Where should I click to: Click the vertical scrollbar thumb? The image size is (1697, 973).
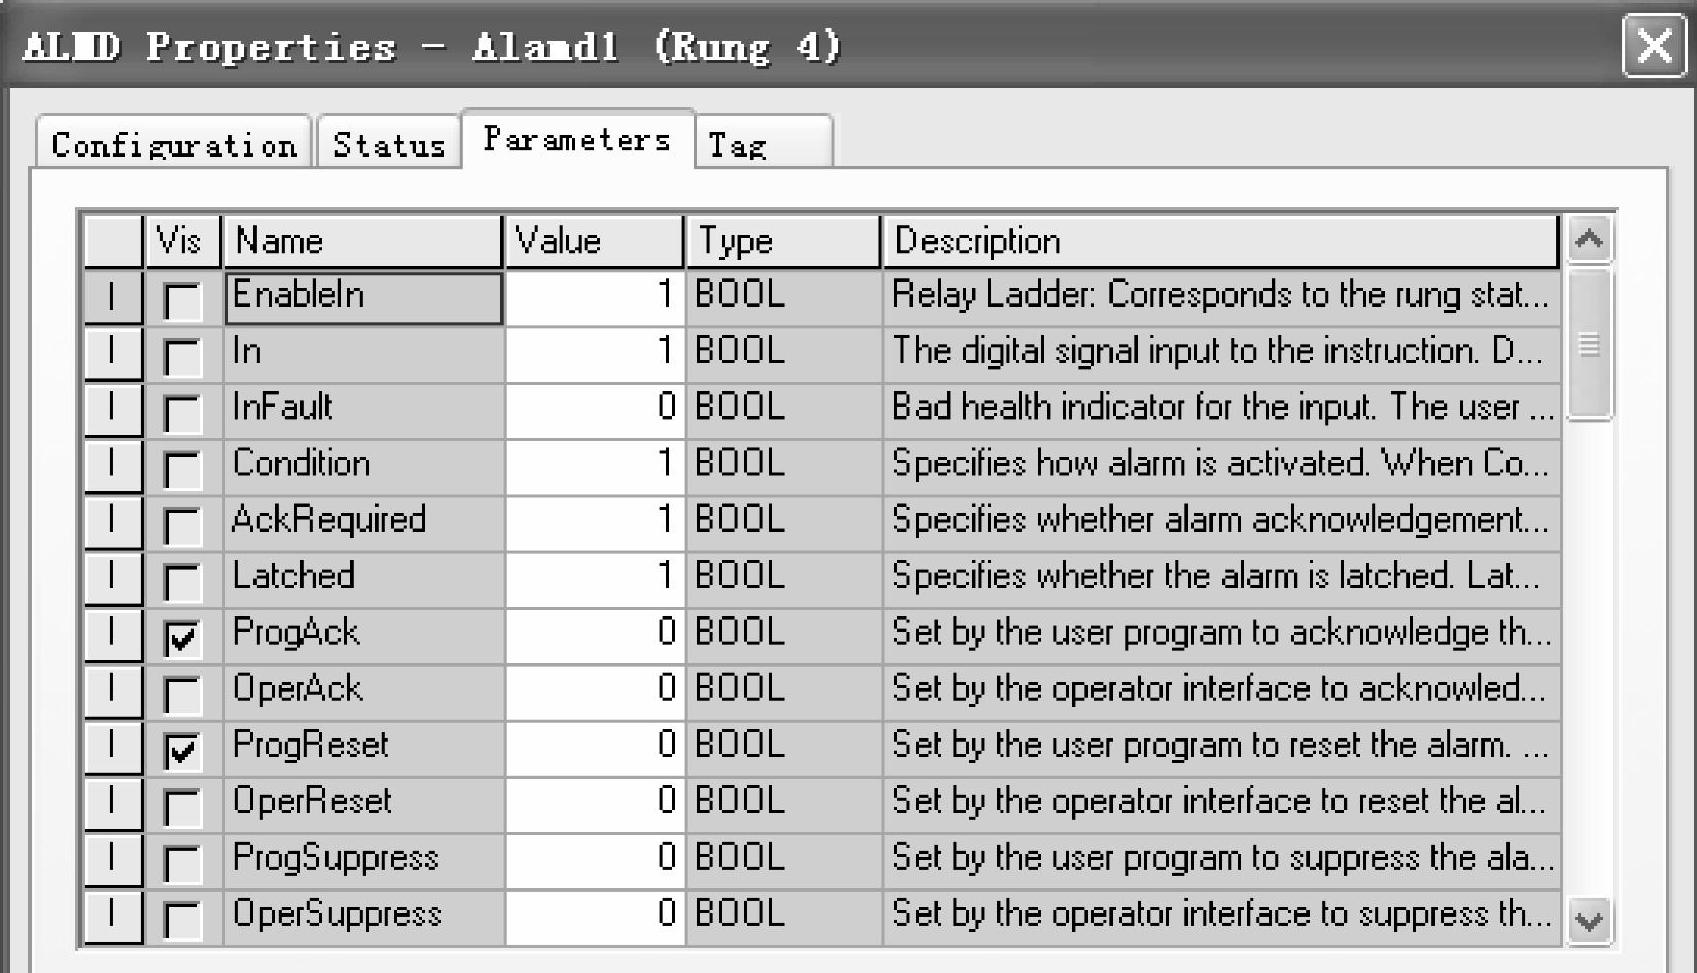(1588, 344)
